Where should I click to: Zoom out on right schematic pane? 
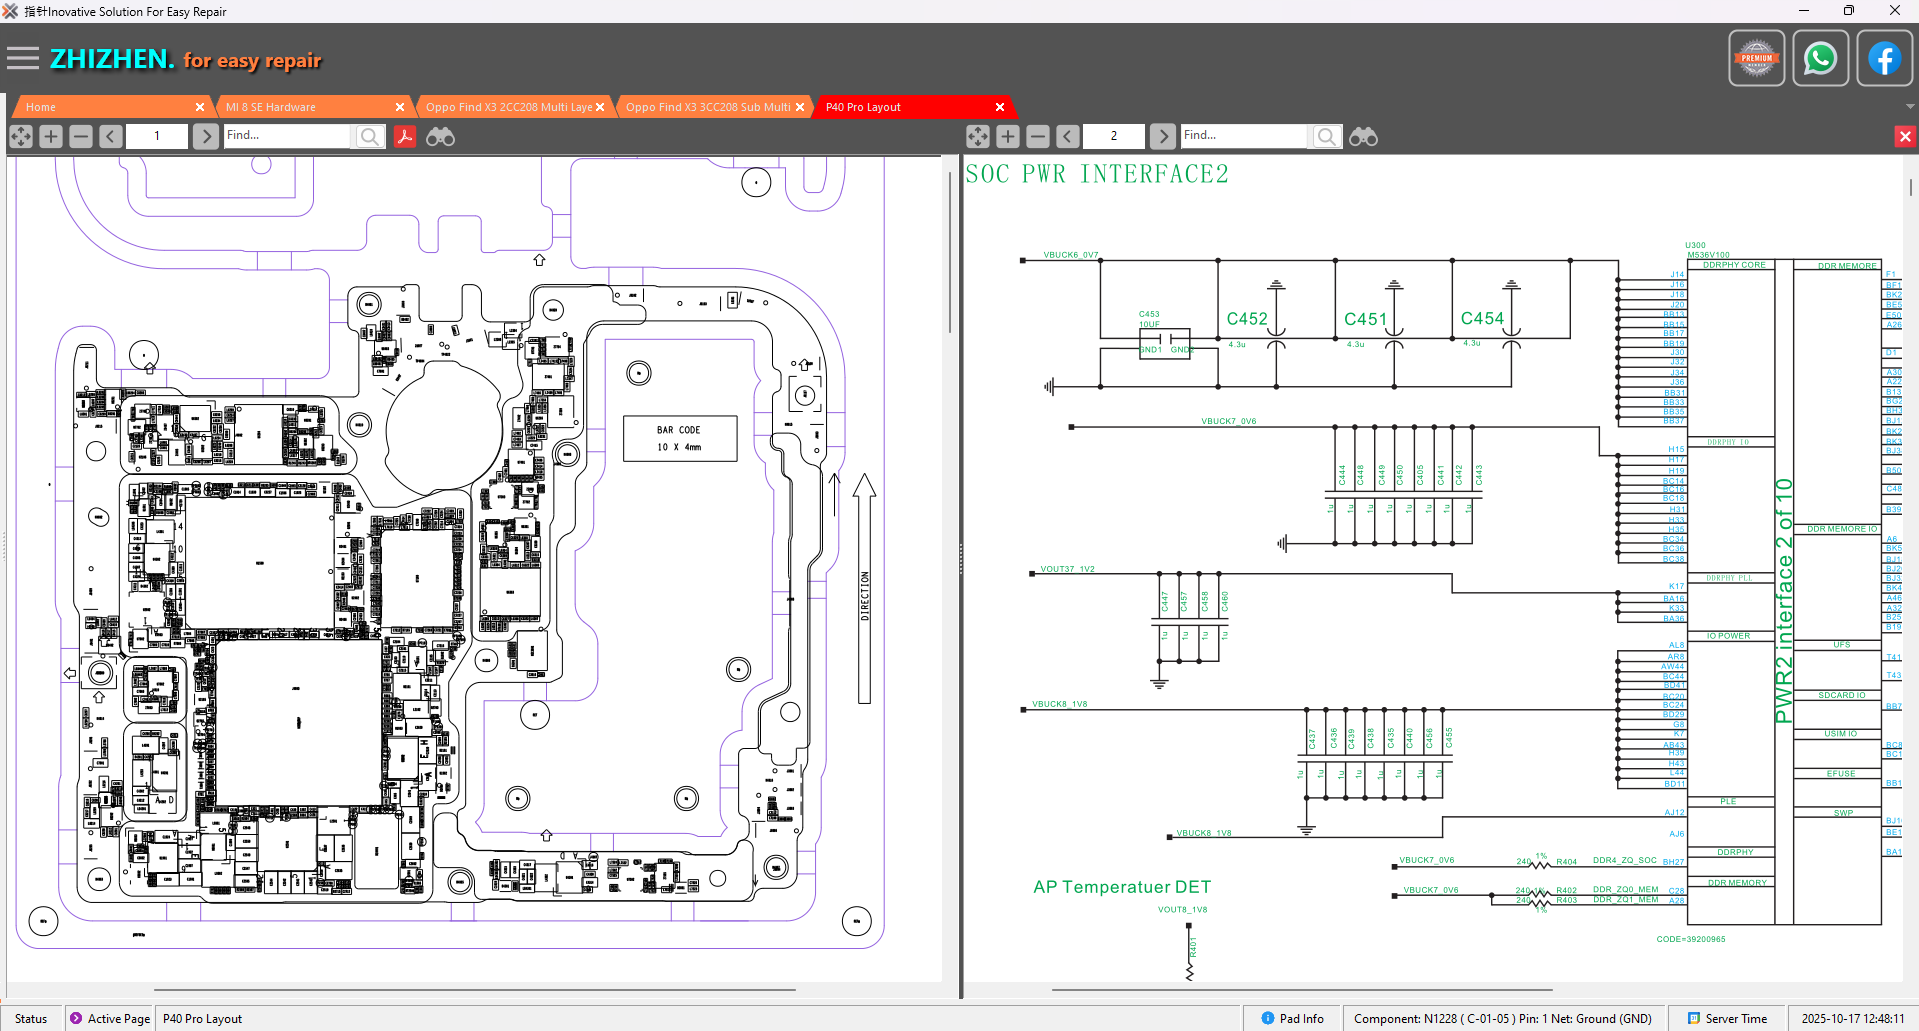1038,136
